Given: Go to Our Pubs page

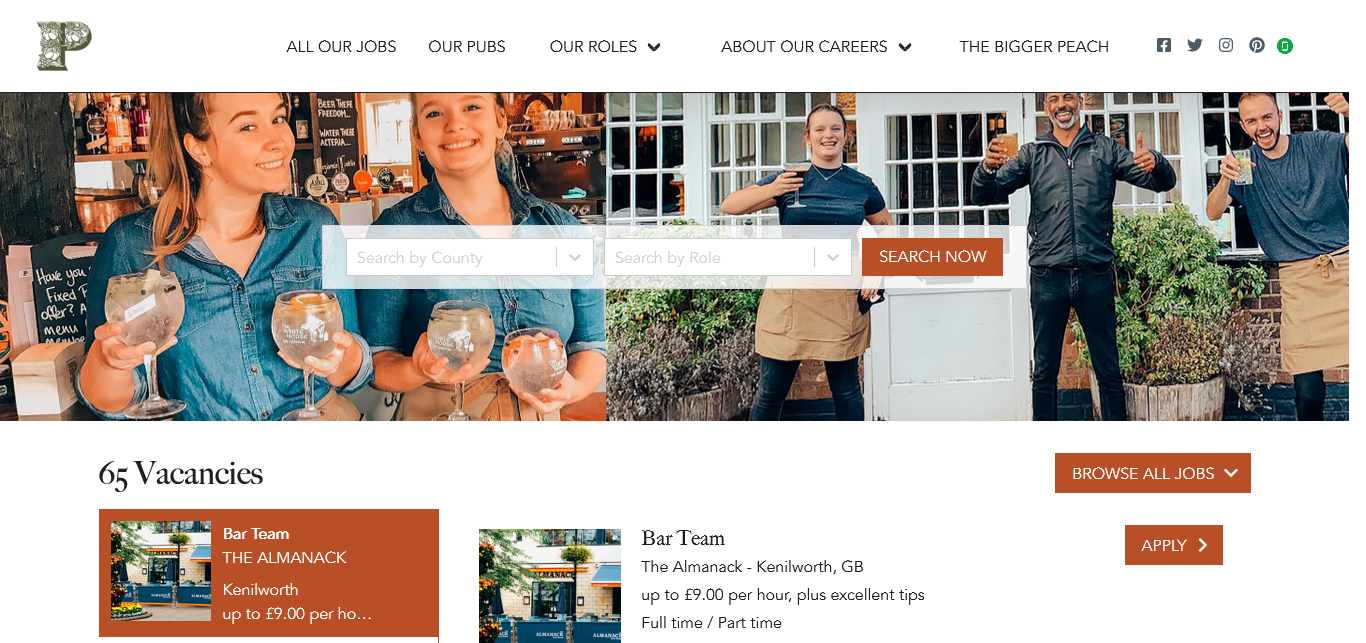Looking at the screenshot, I should [x=467, y=46].
